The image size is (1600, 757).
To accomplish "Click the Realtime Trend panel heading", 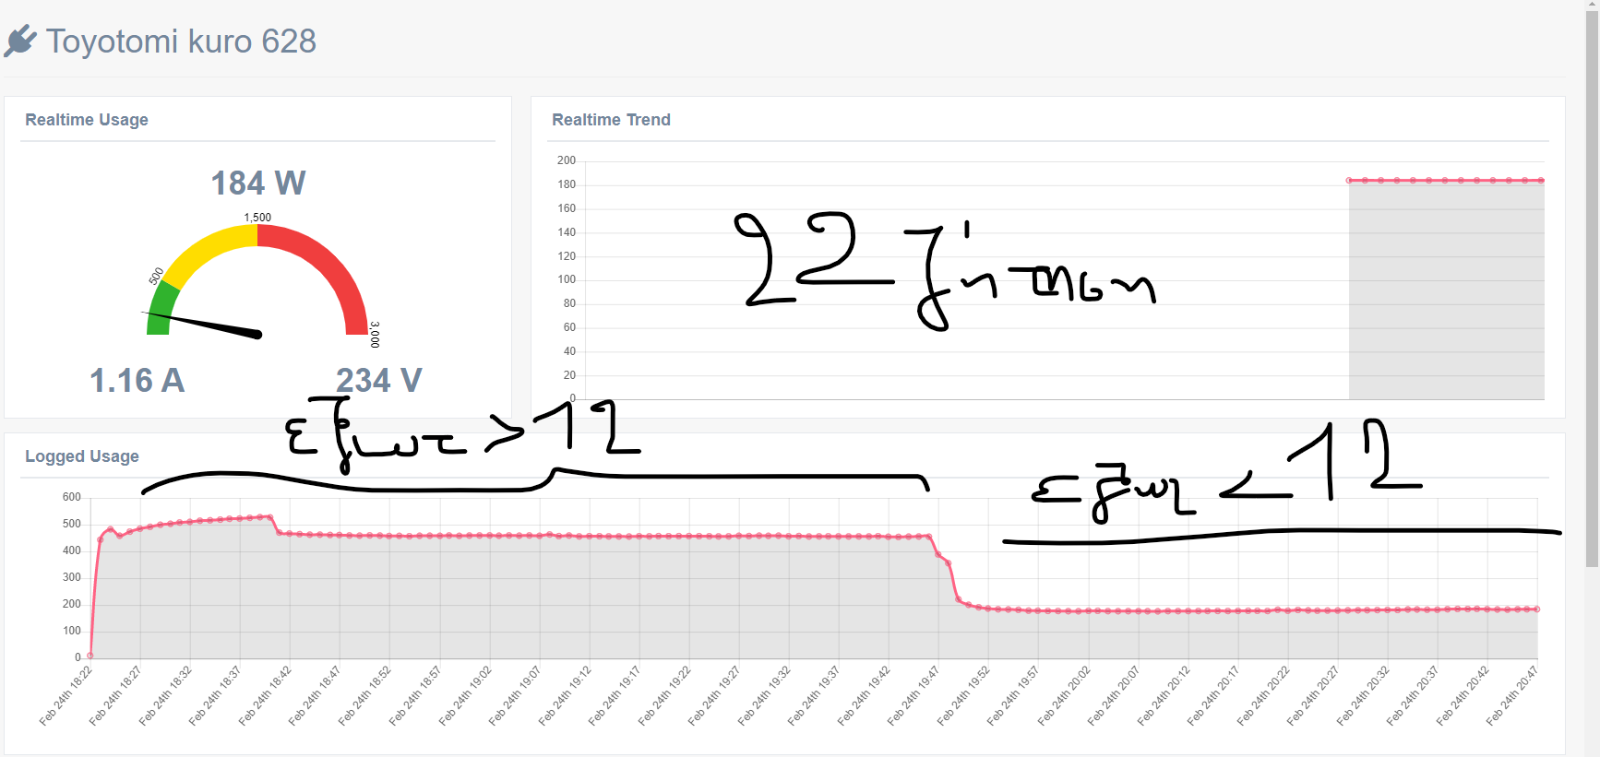I will point(611,120).
